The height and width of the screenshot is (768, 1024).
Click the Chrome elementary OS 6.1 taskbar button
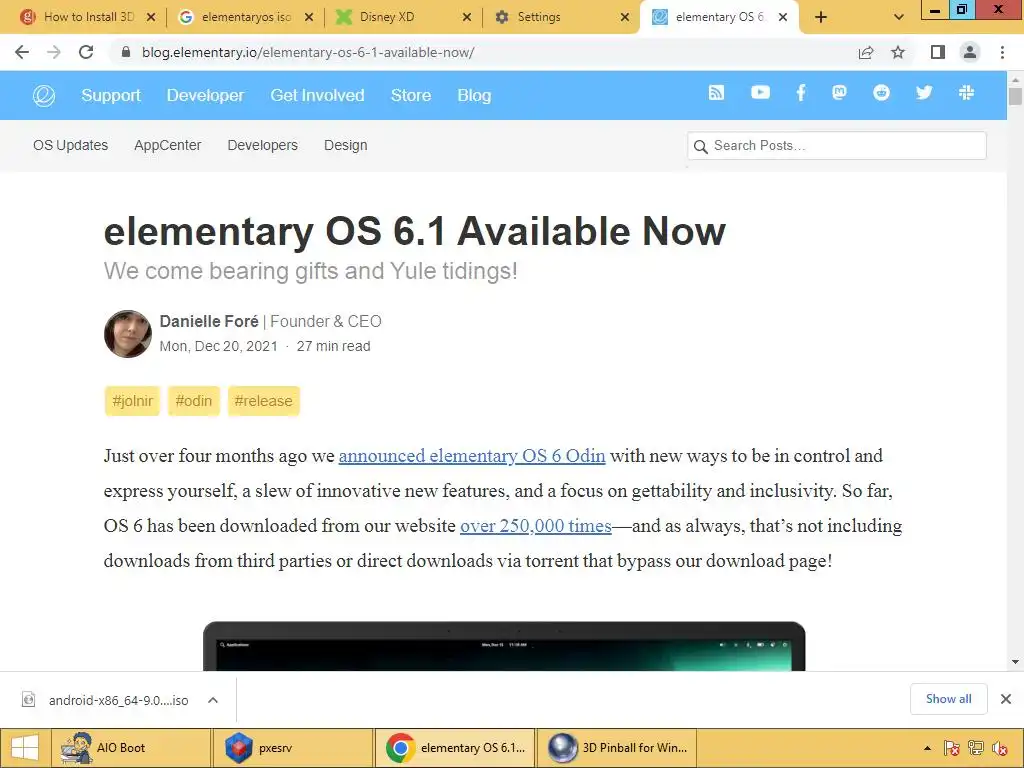coord(455,748)
